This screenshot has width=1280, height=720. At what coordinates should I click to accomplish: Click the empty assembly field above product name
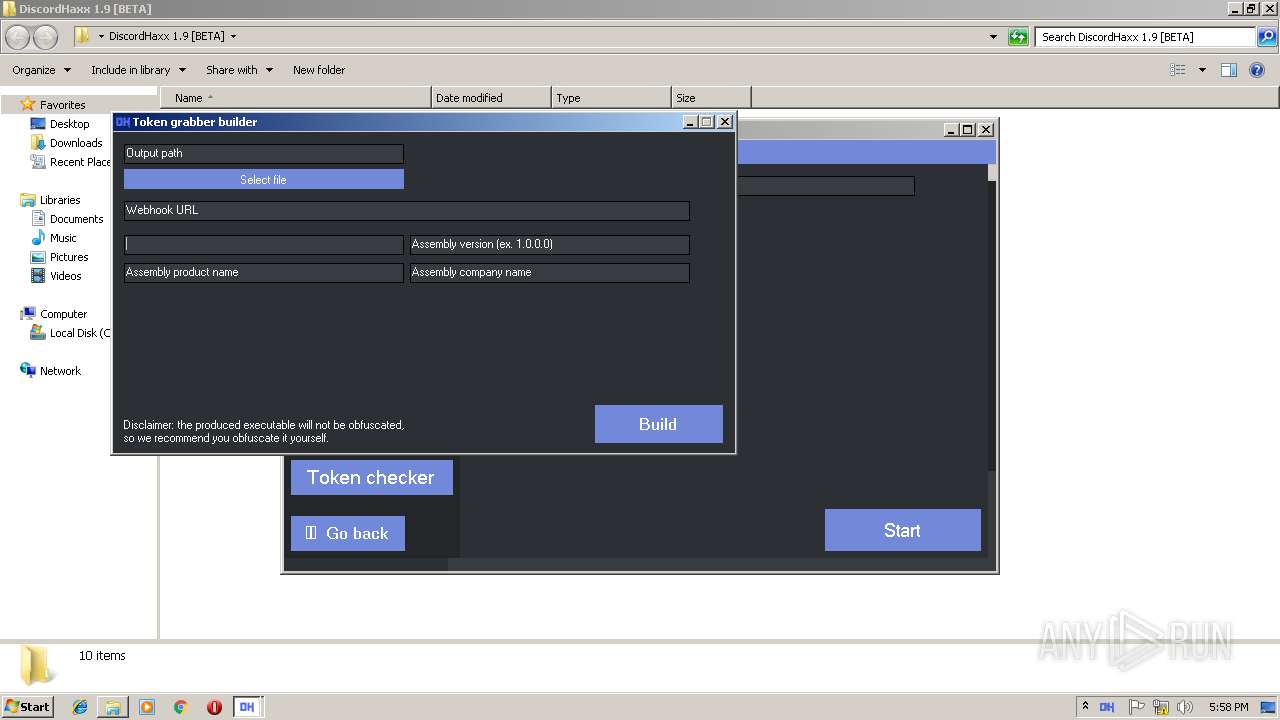(x=264, y=244)
